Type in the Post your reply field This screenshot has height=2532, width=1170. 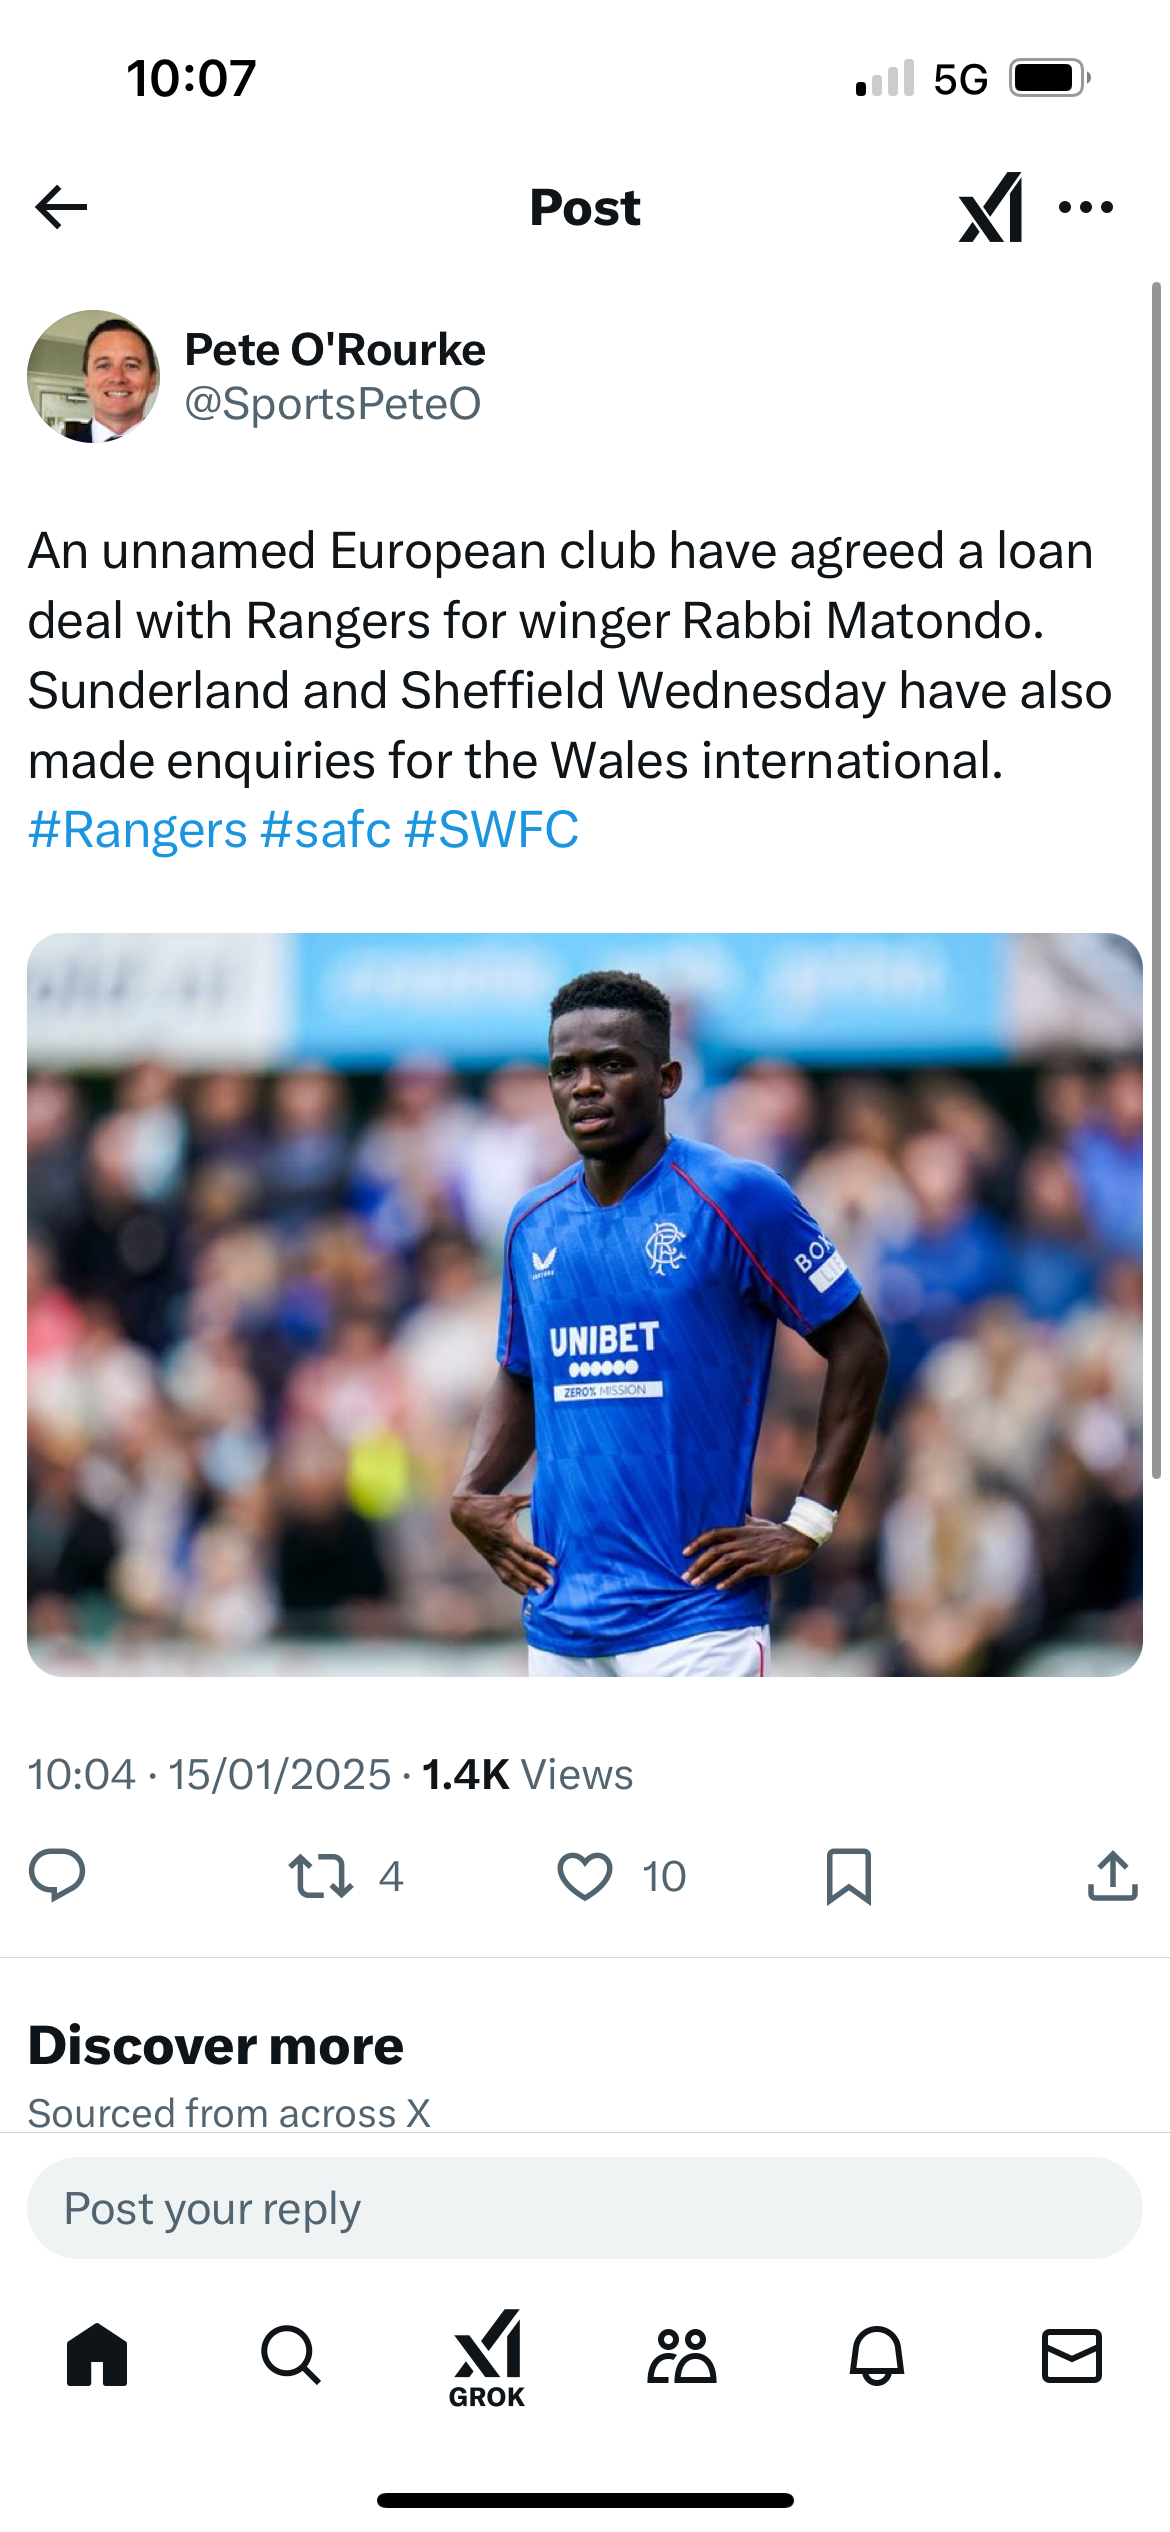pos(585,2207)
